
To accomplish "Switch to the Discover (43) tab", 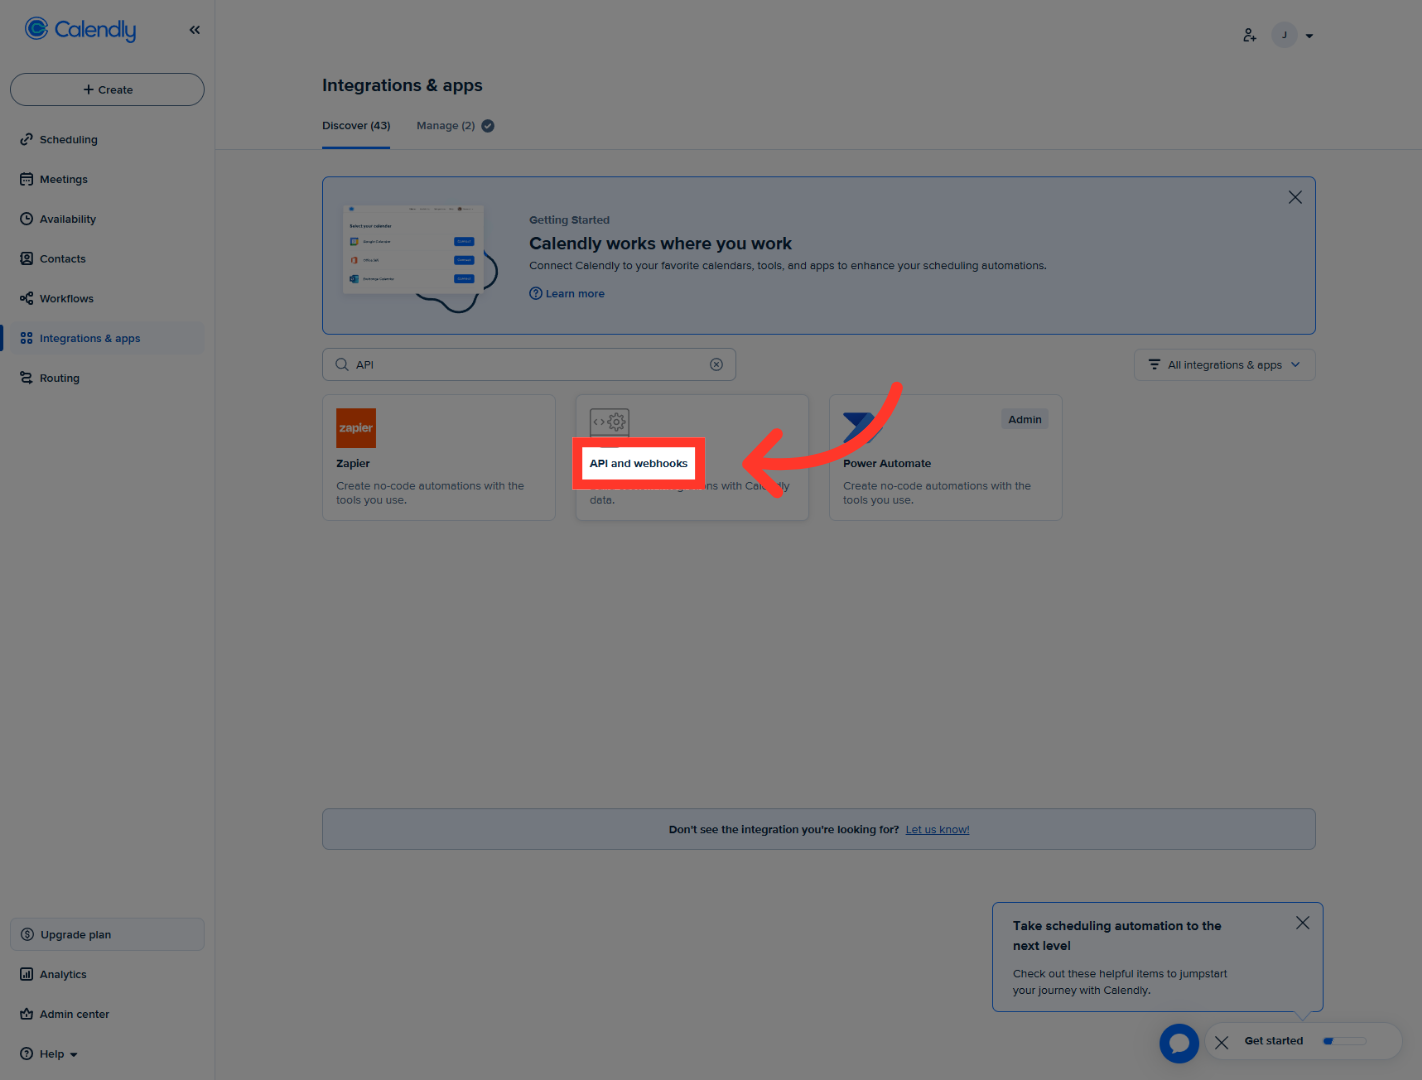I will [x=356, y=126].
